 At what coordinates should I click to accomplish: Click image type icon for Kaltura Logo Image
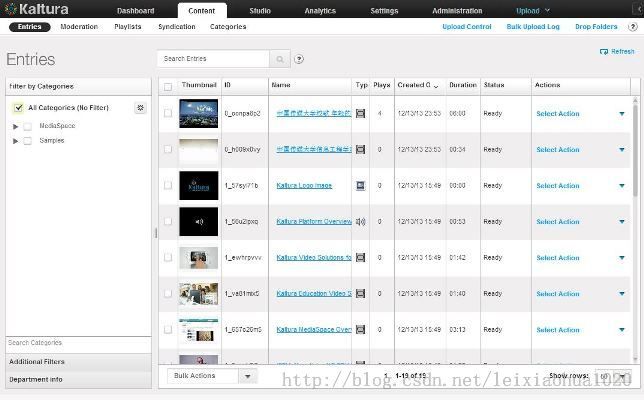click(360, 186)
